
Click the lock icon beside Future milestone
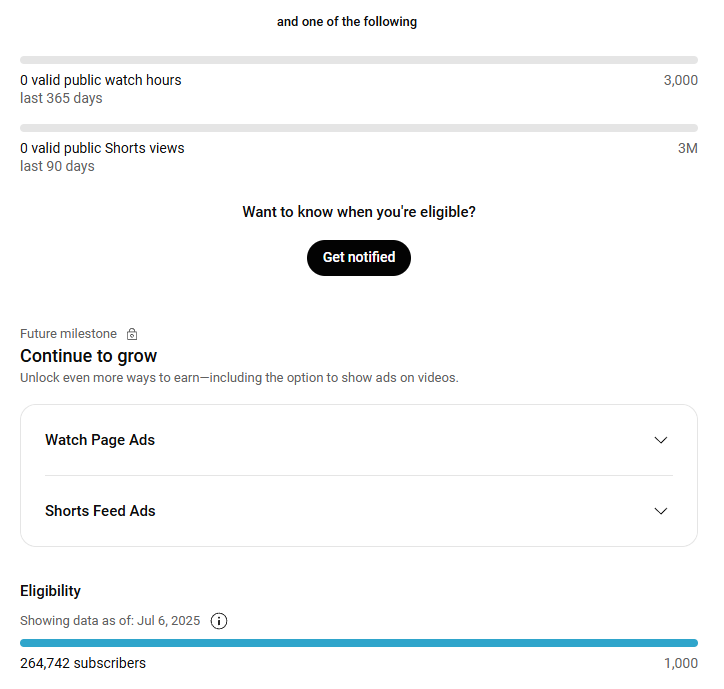(x=132, y=334)
